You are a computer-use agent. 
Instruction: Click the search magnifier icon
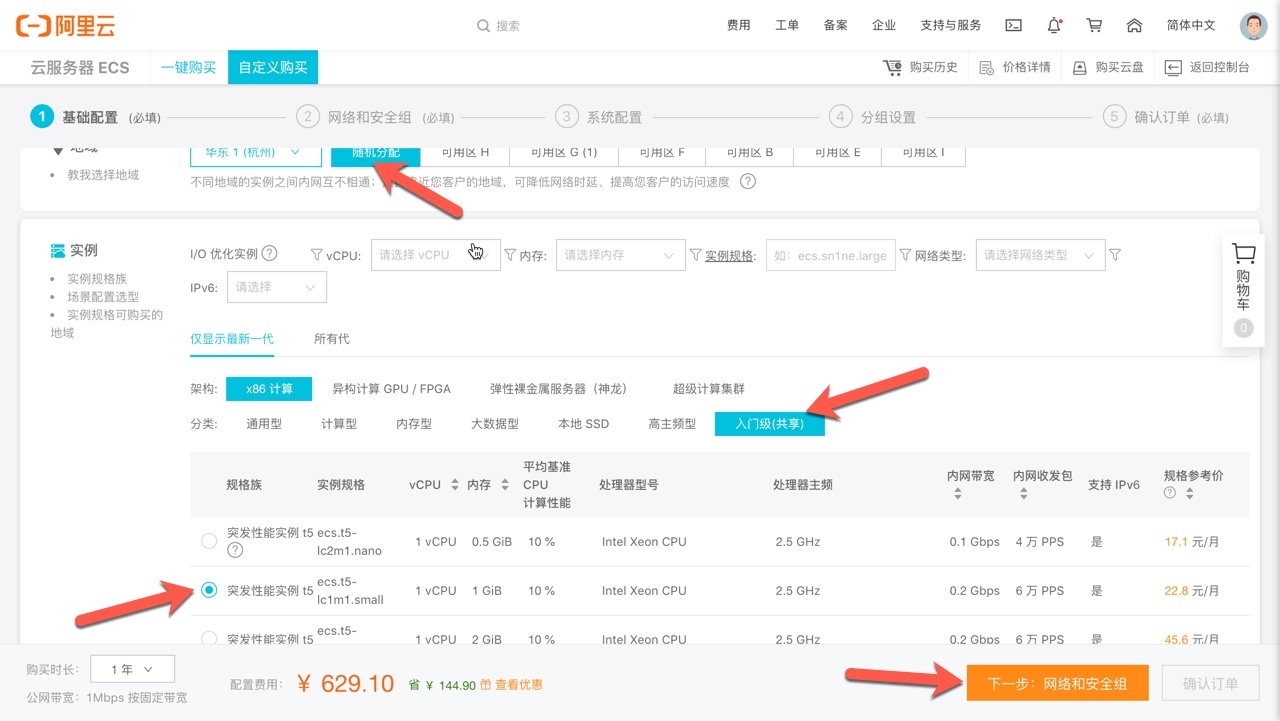click(x=483, y=26)
